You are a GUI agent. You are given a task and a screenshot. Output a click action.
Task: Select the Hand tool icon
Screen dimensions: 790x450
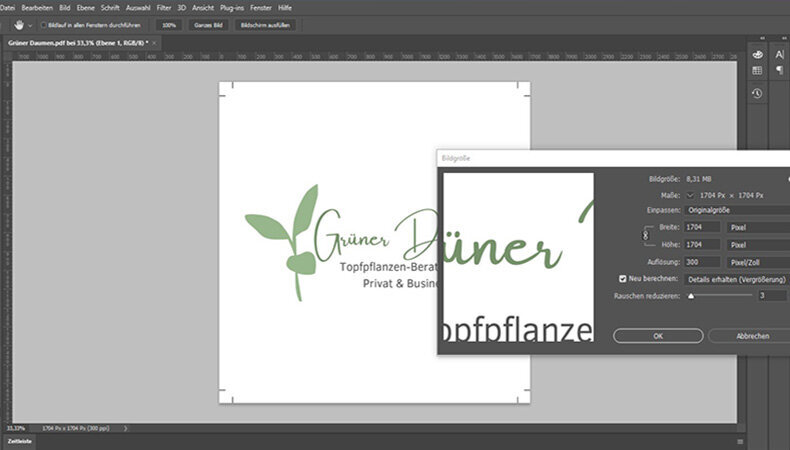click(x=18, y=24)
